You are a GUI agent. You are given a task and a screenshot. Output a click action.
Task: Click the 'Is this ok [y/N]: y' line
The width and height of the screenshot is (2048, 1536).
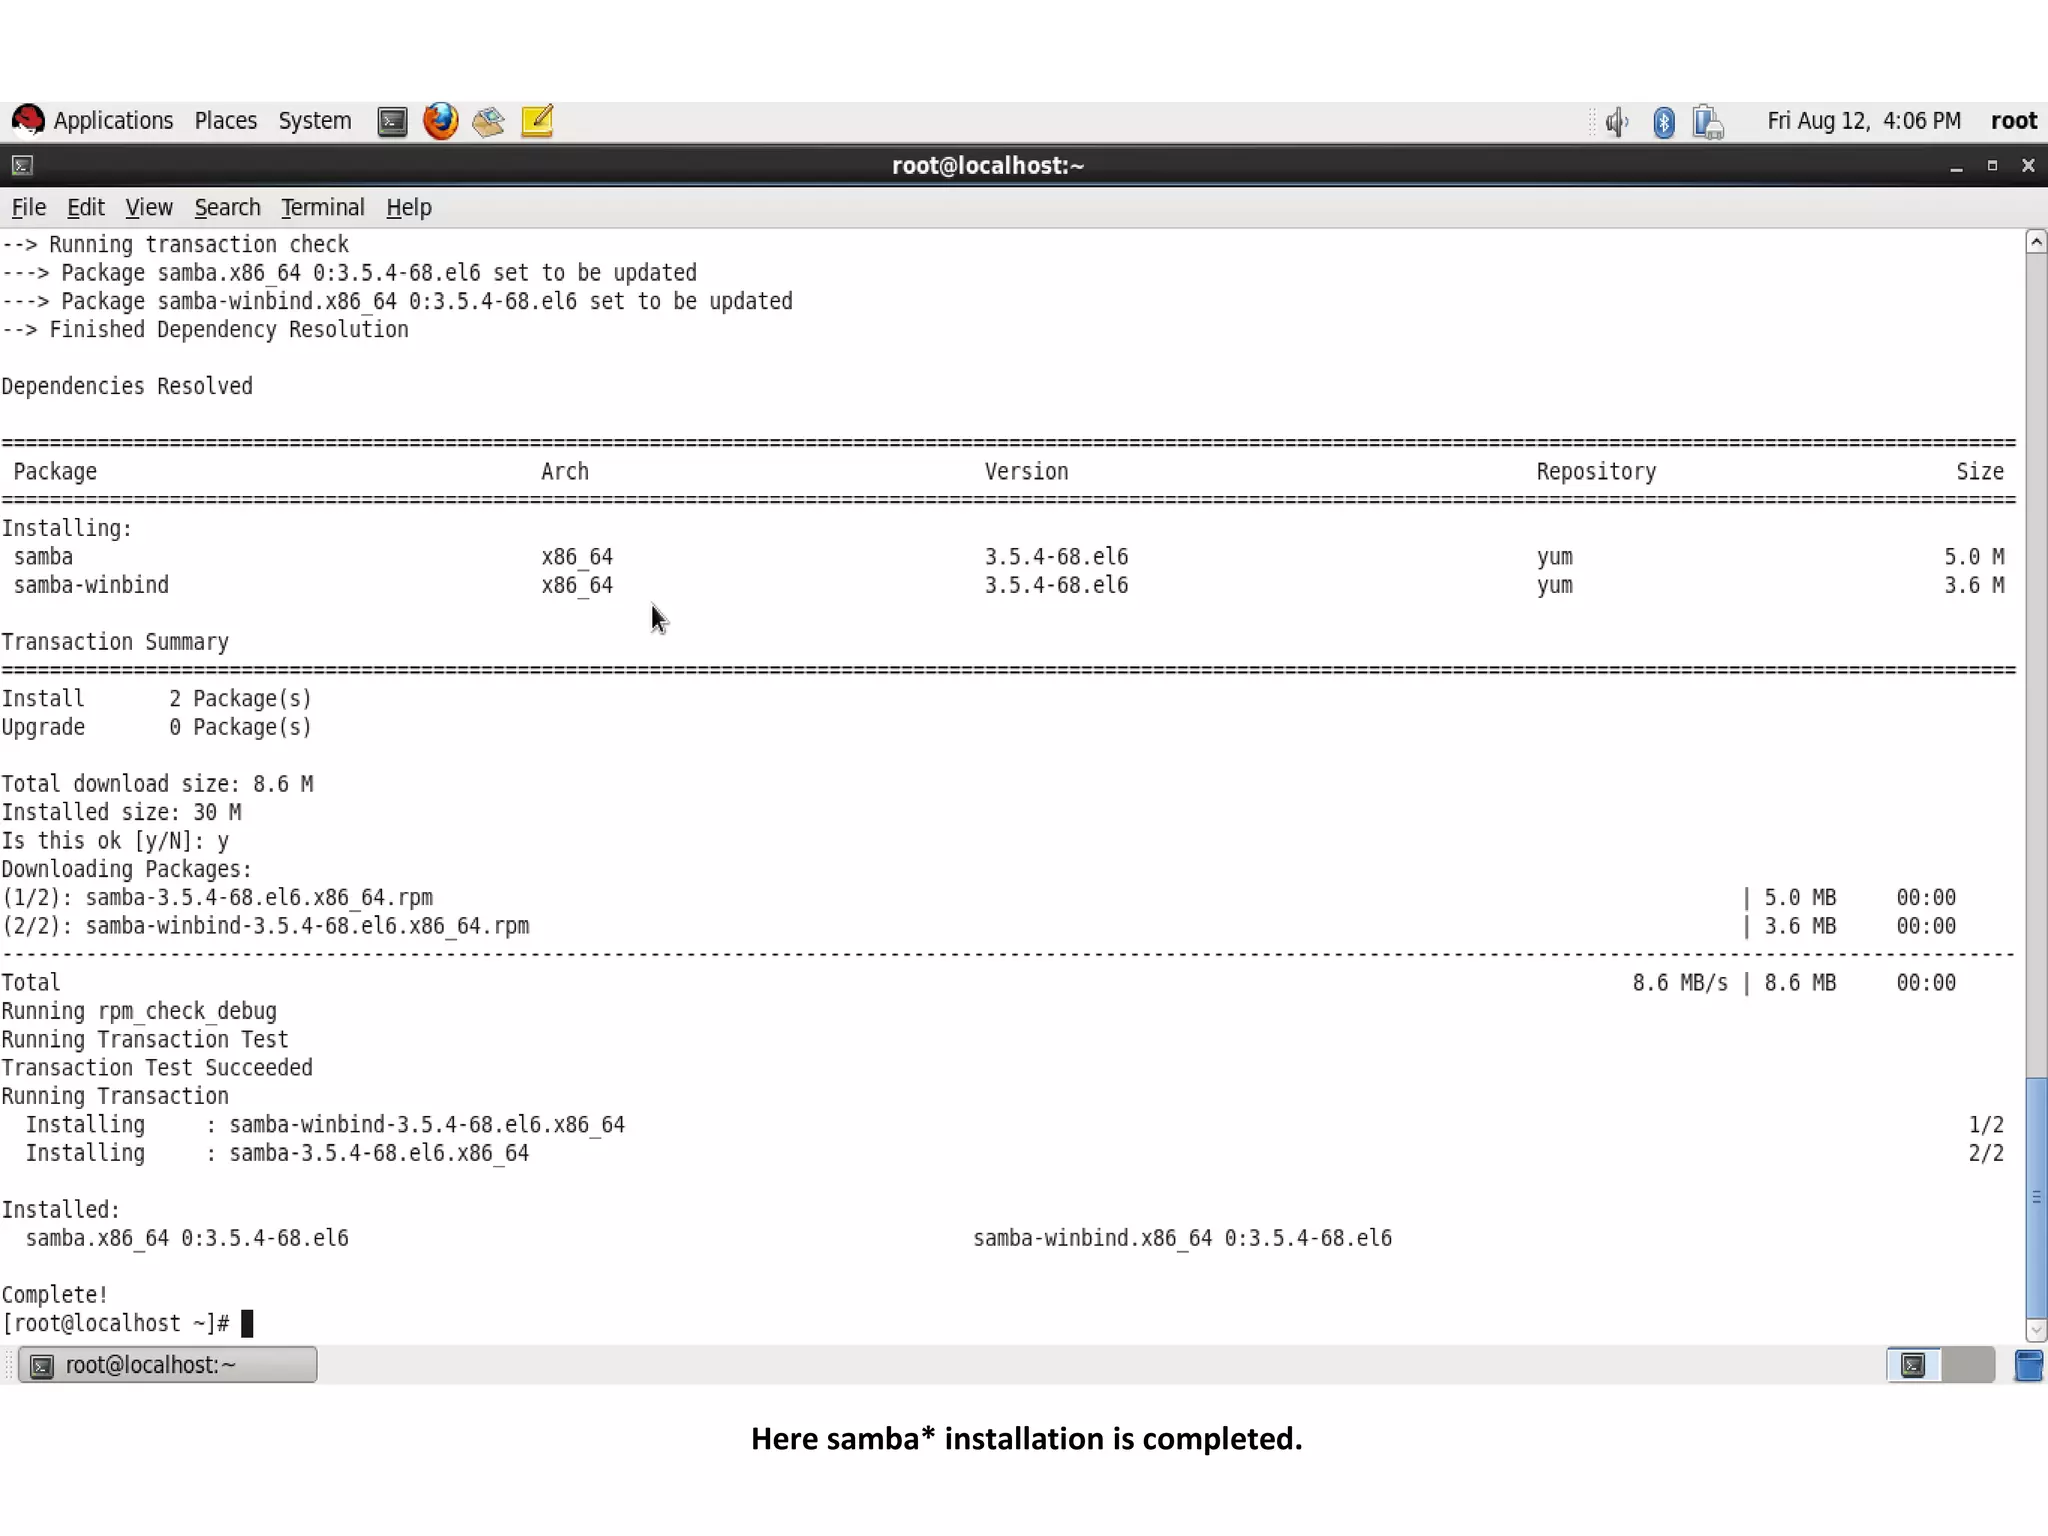(115, 841)
